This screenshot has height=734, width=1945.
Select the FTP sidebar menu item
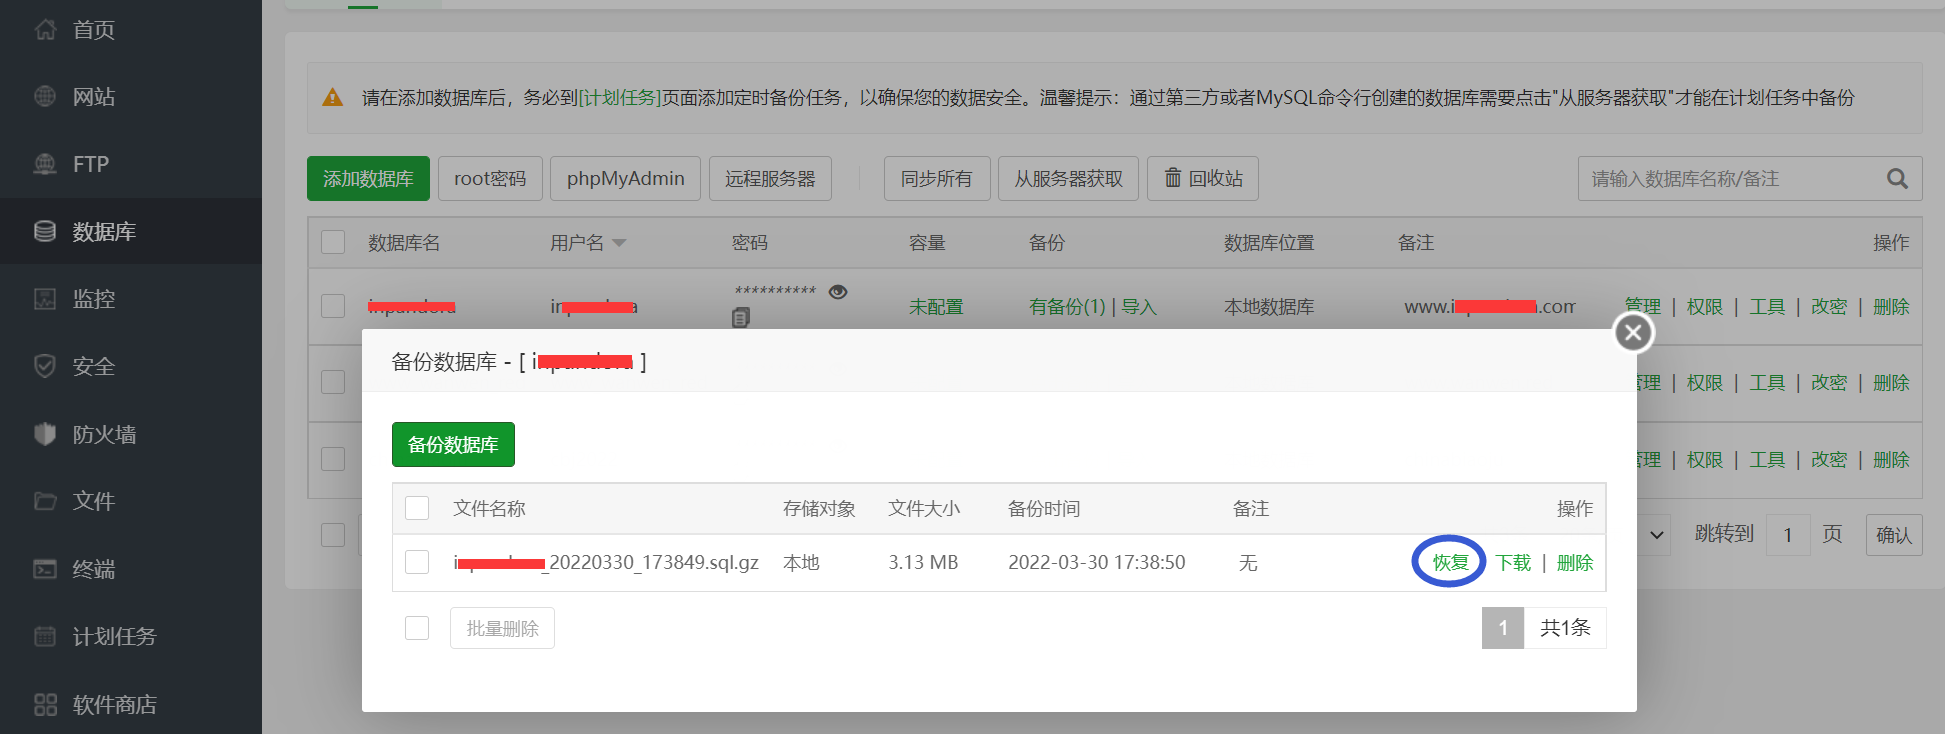click(90, 164)
